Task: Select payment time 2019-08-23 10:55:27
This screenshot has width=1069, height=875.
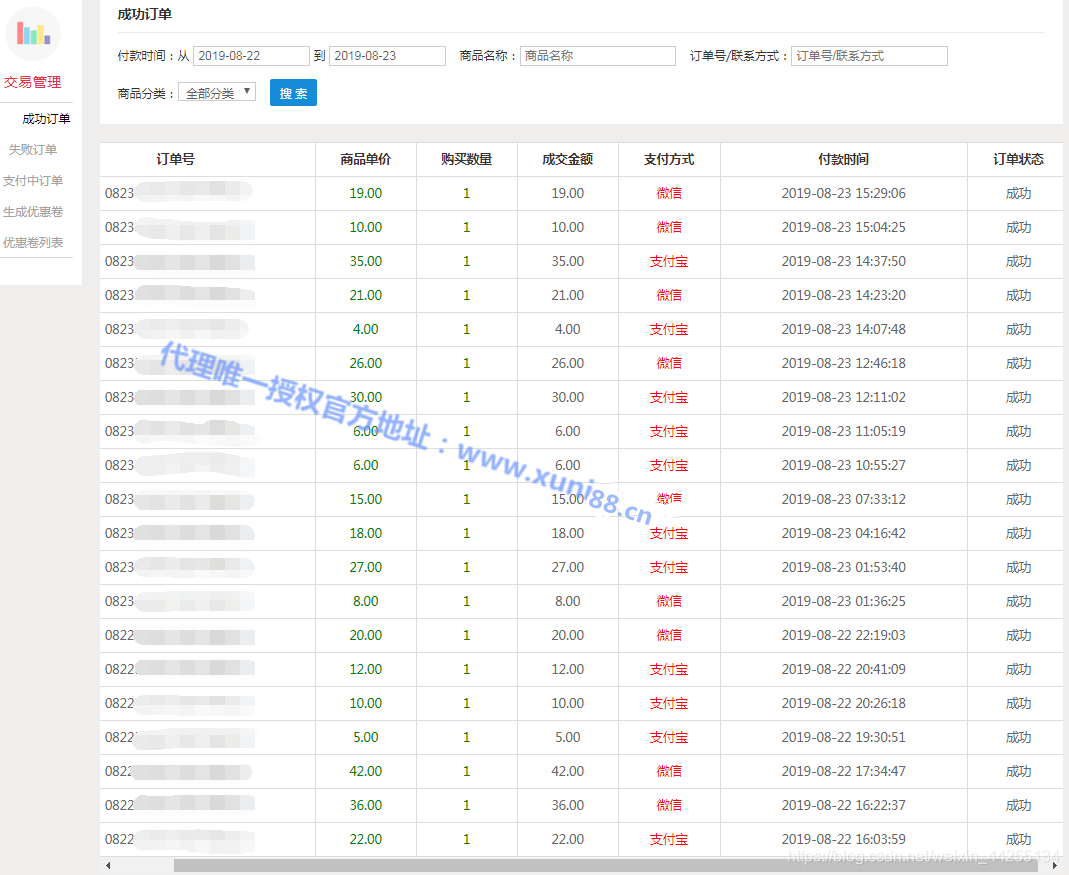Action: tap(843, 465)
